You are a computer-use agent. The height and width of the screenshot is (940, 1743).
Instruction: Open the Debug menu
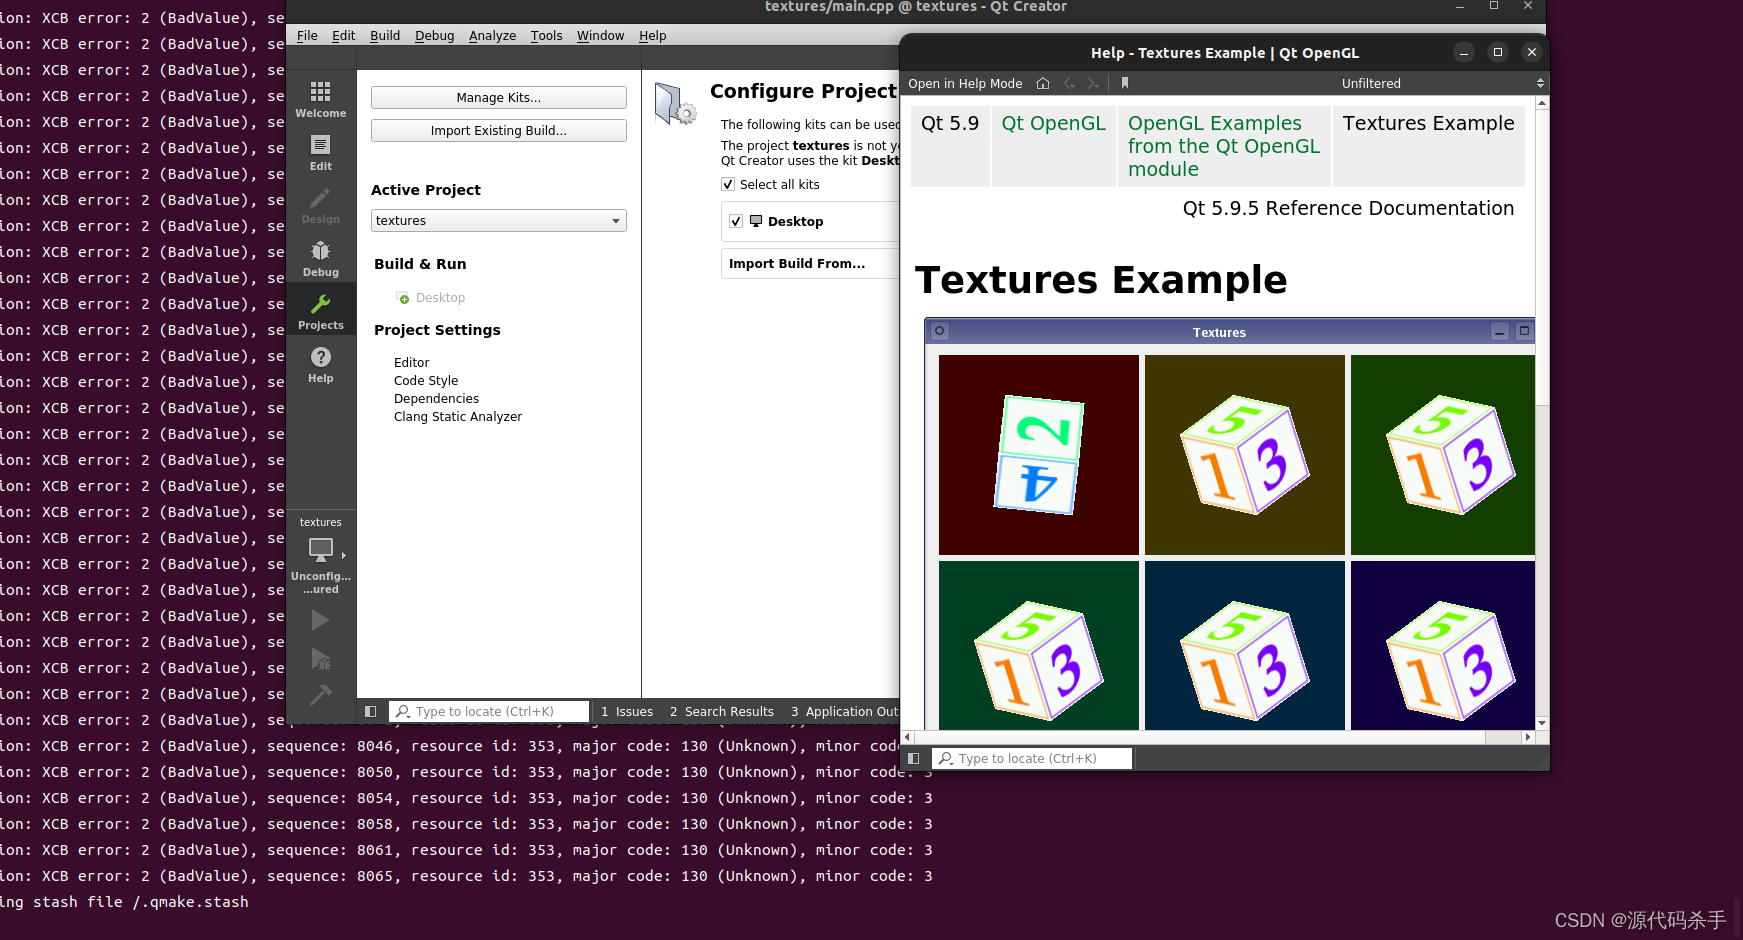click(434, 35)
